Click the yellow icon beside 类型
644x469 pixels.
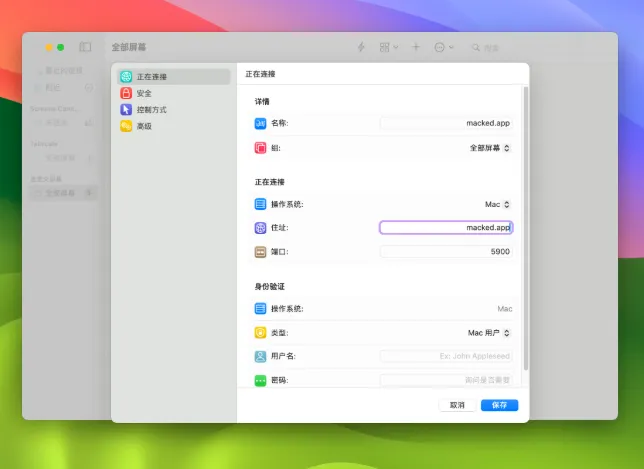click(x=260, y=333)
